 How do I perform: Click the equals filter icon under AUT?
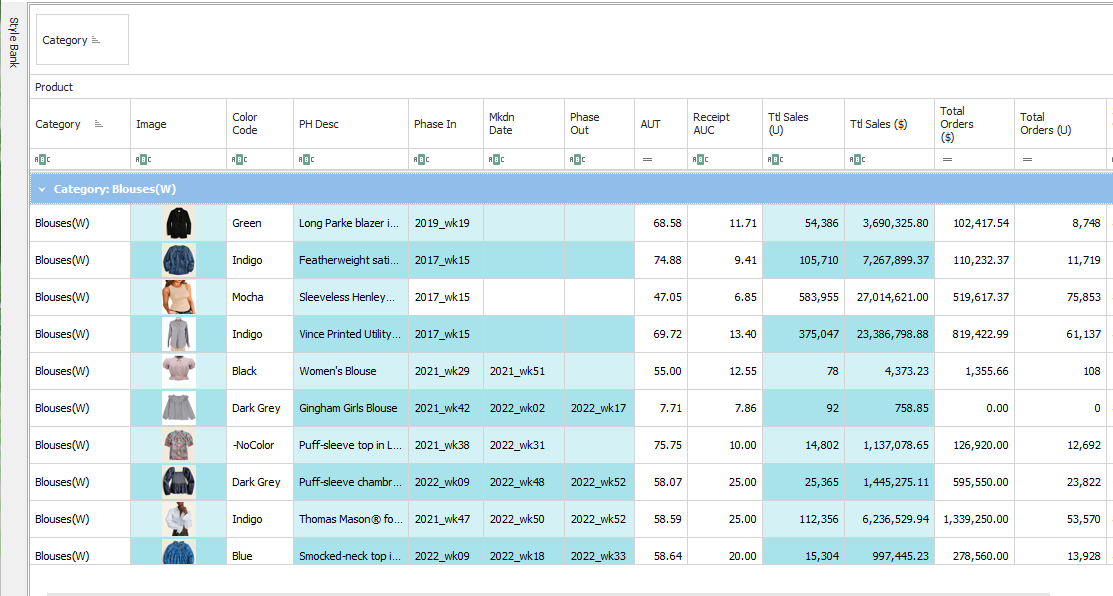coord(646,159)
